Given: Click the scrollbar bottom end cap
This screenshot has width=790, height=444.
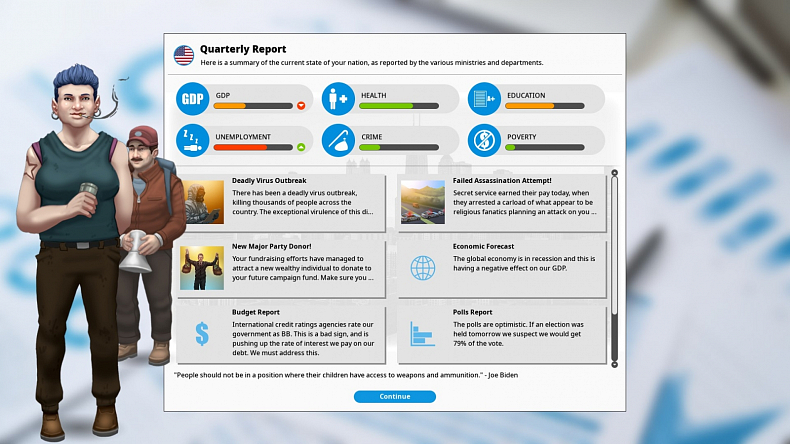Looking at the screenshot, I should point(614,364).
